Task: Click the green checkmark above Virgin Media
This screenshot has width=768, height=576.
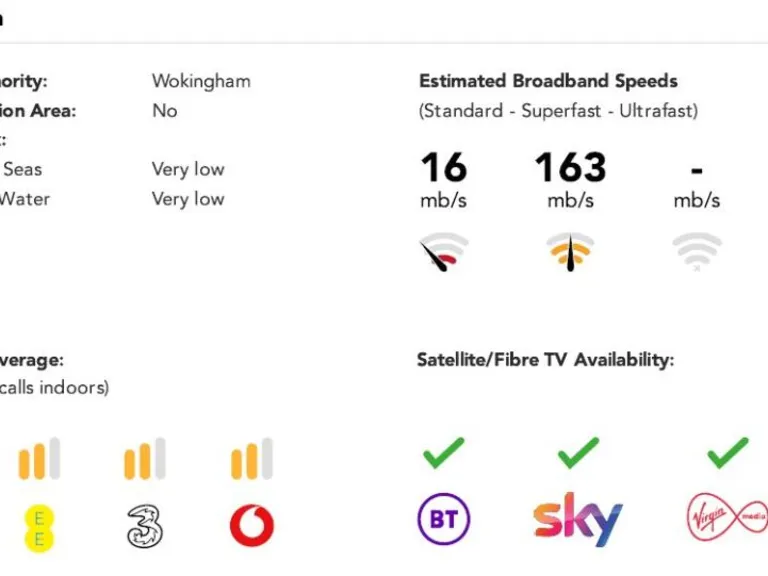Action: (x=727, y=453)
